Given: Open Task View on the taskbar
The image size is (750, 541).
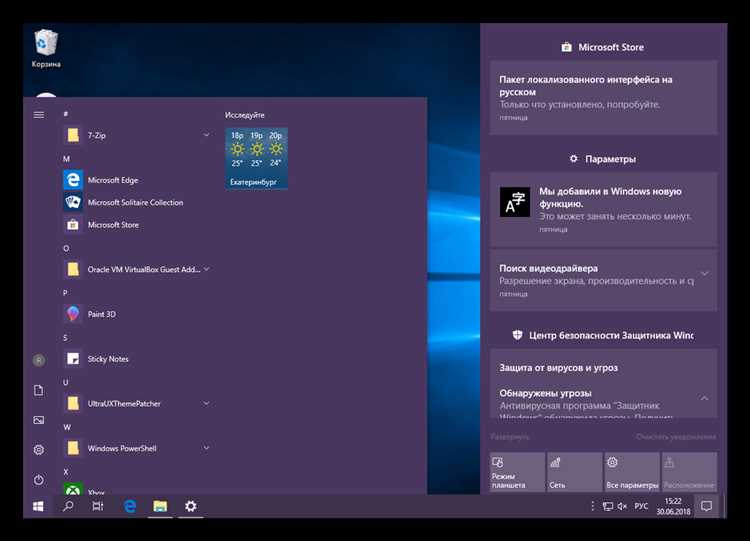Looking at the screenshot, I should pyautogui.click(x=98, y=506).
